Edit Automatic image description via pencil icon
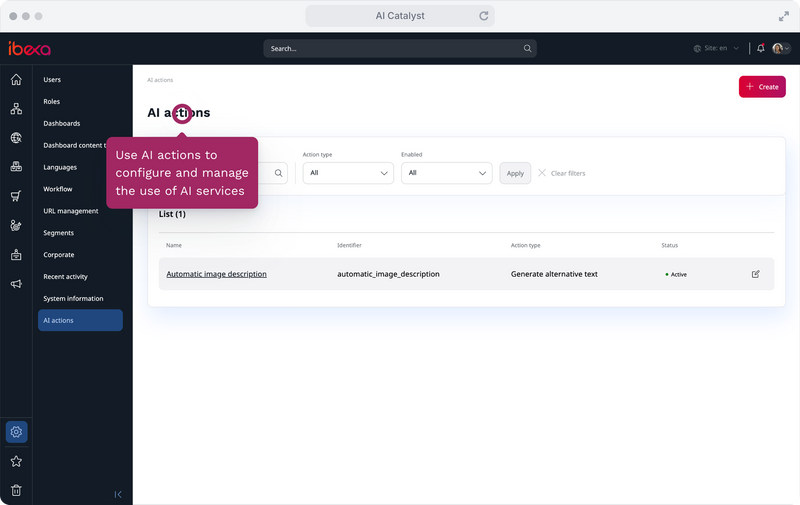Viewport: 800px width, 505px height. point(756,274)
